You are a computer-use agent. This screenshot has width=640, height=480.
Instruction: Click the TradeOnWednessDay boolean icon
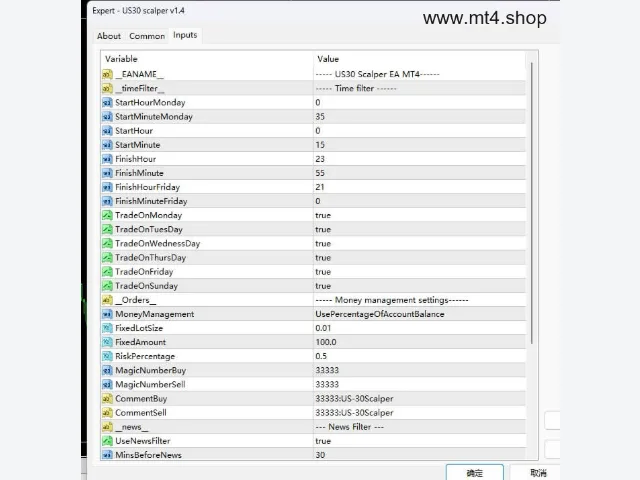tap(107, 244)
